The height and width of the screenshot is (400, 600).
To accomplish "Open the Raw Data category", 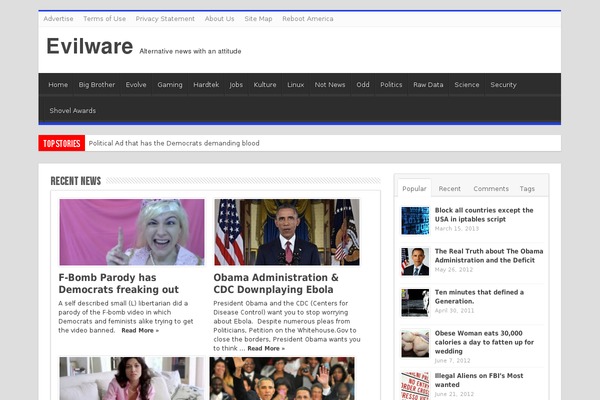I will [428, 85].
